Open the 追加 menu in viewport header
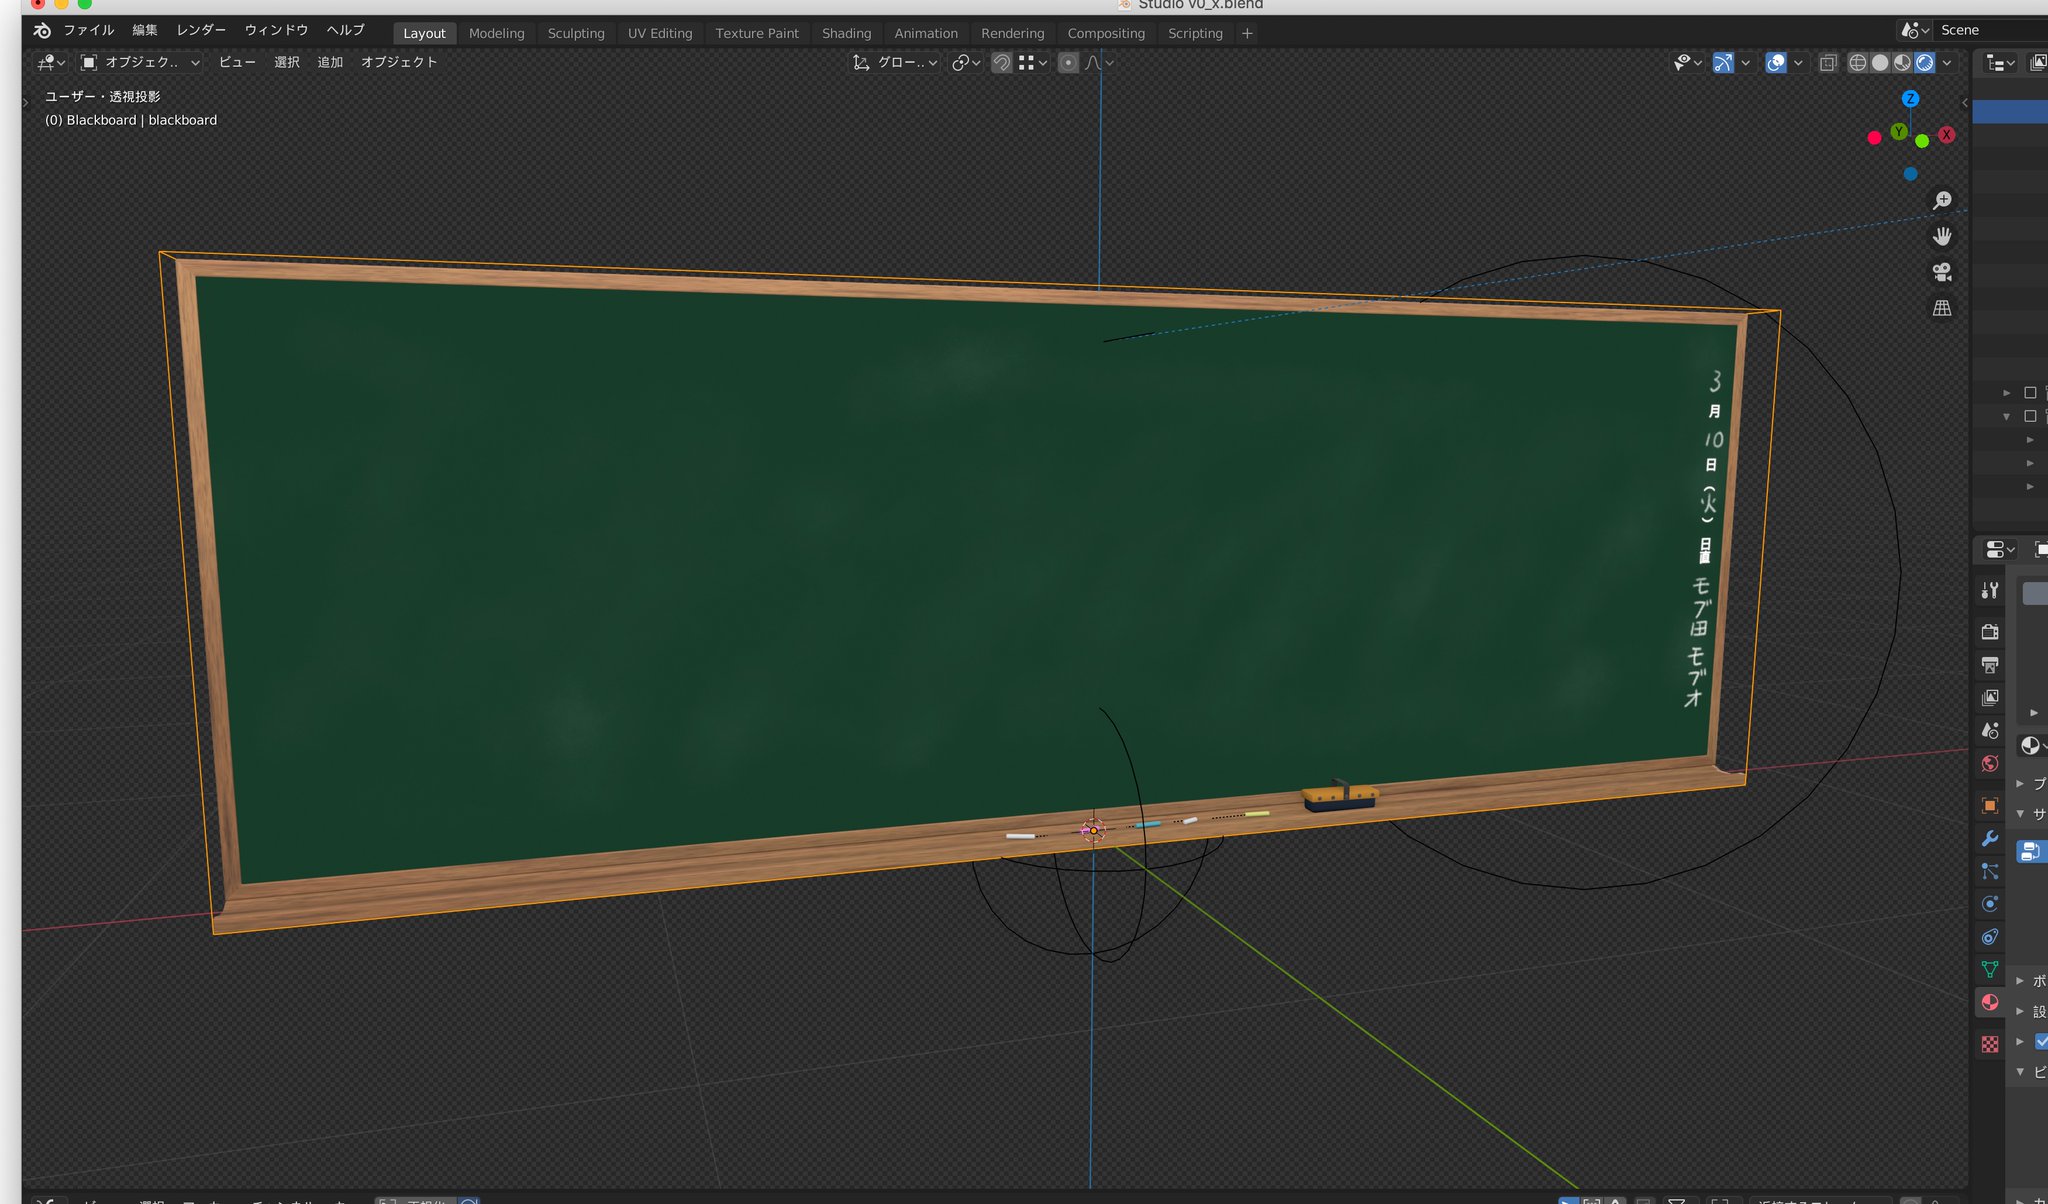This screenshot has height=1204, width=2048. click(330, 62)
